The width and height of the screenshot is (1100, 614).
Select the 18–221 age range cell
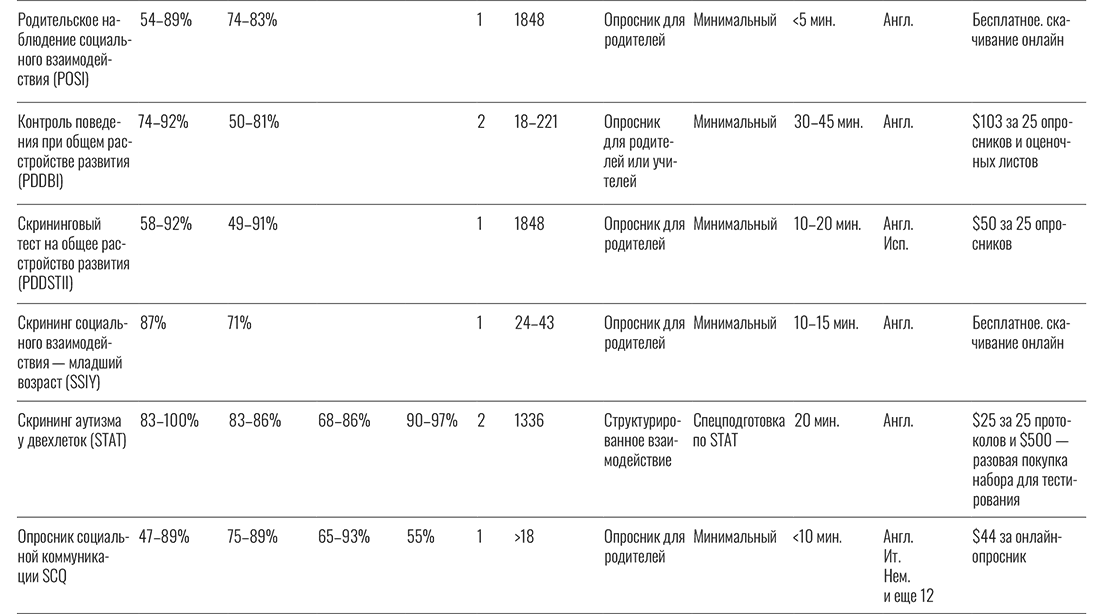(x=536, y=122)
